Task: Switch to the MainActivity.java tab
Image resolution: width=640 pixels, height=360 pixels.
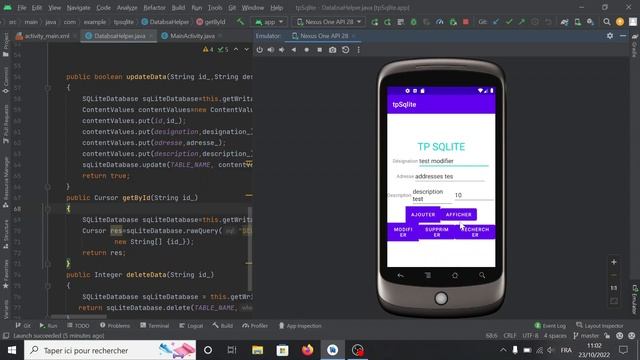Action: point(192,36)
